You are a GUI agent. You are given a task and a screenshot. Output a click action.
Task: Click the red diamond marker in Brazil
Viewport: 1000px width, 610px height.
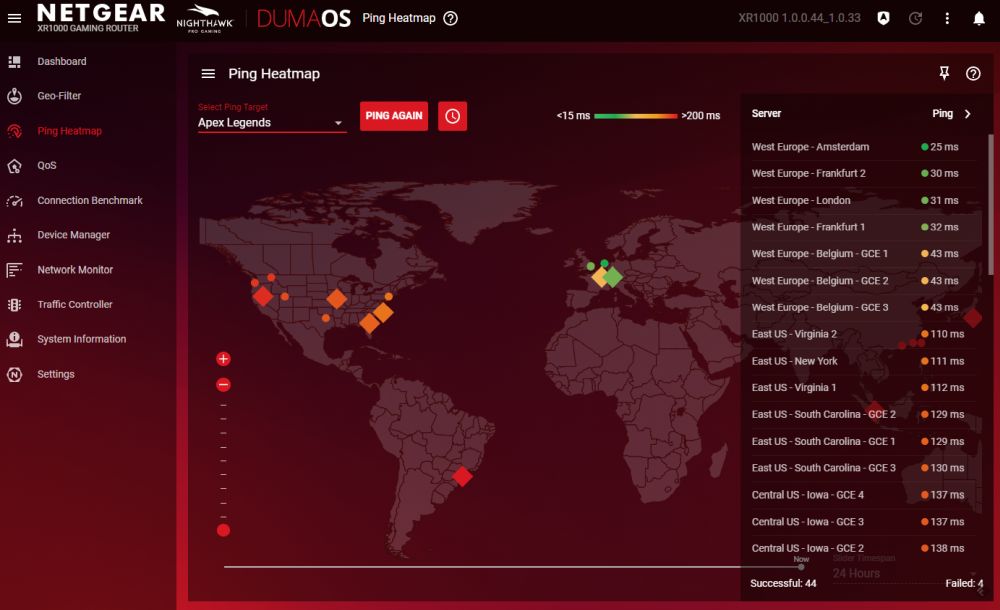click(462, 476)
